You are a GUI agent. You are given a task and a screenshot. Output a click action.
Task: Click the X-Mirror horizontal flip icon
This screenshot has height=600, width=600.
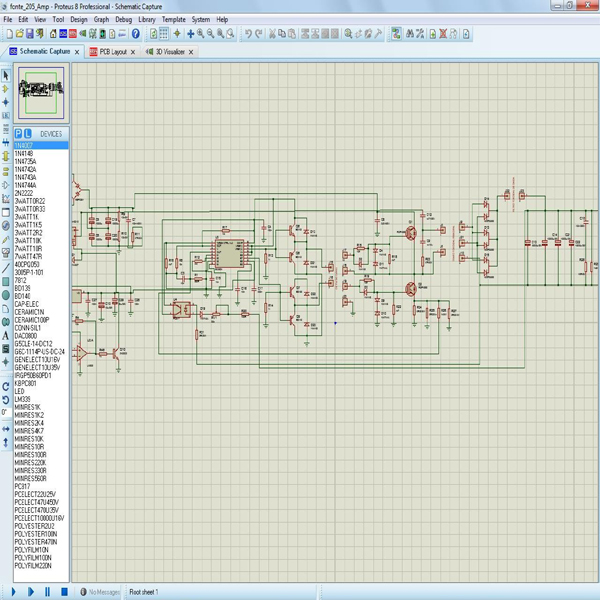(x=6, y=427)
